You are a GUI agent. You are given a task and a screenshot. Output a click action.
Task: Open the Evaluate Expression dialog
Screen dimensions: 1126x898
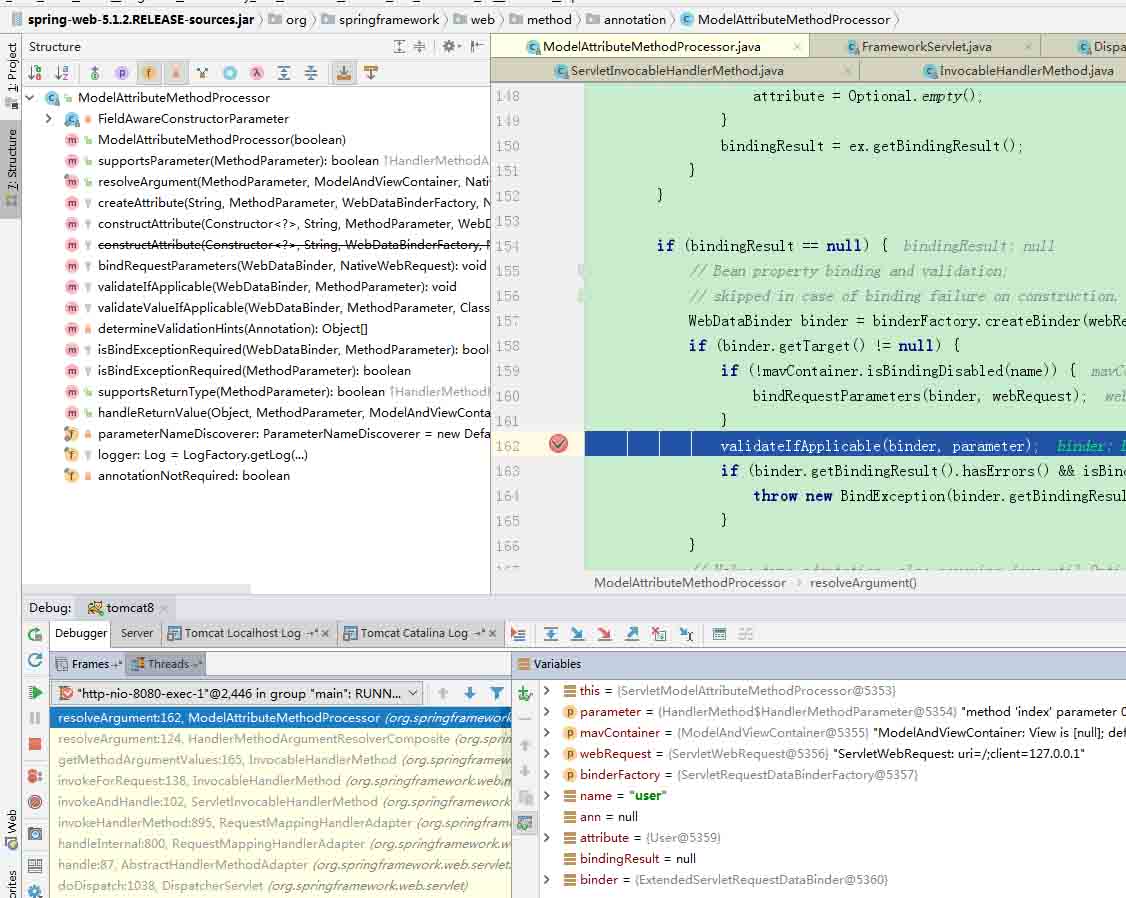[x=718, y=633]
